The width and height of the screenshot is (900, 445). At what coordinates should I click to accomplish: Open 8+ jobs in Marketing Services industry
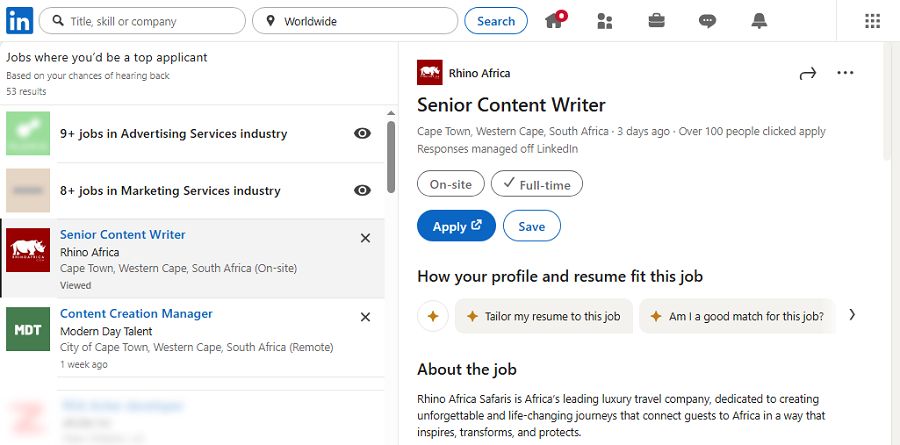point(170,191)
